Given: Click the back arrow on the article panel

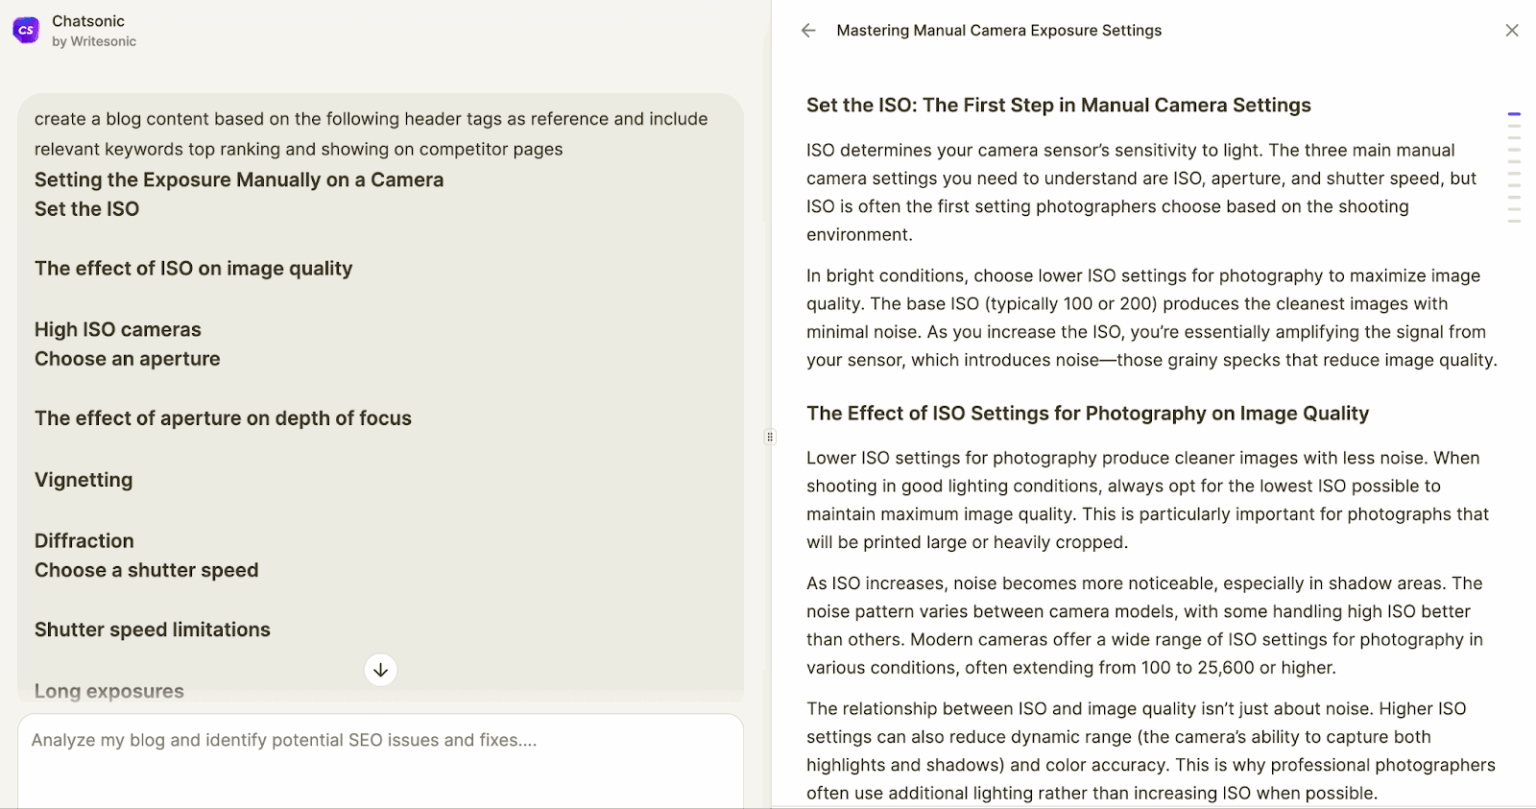Looking at the screenshot, I should (808, 30).
